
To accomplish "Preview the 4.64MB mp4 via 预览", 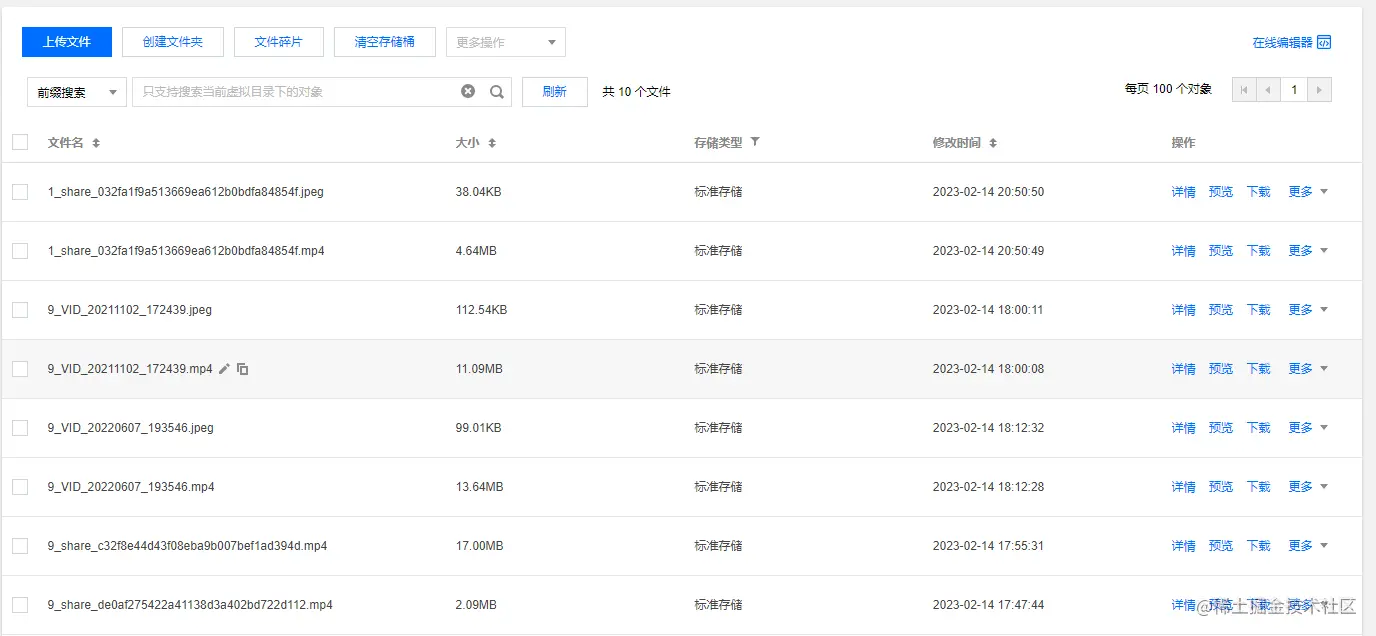I will [1221, 251].
